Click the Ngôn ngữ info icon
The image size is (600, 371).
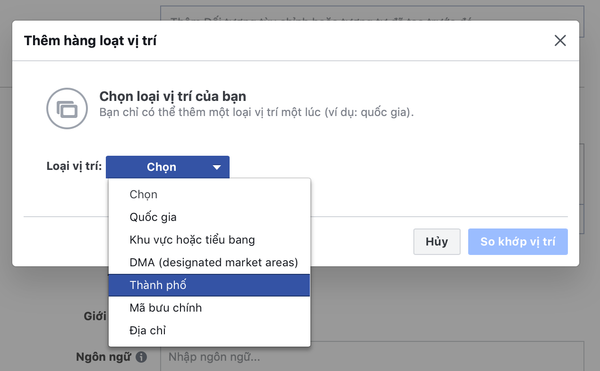(x=141, y=357)
